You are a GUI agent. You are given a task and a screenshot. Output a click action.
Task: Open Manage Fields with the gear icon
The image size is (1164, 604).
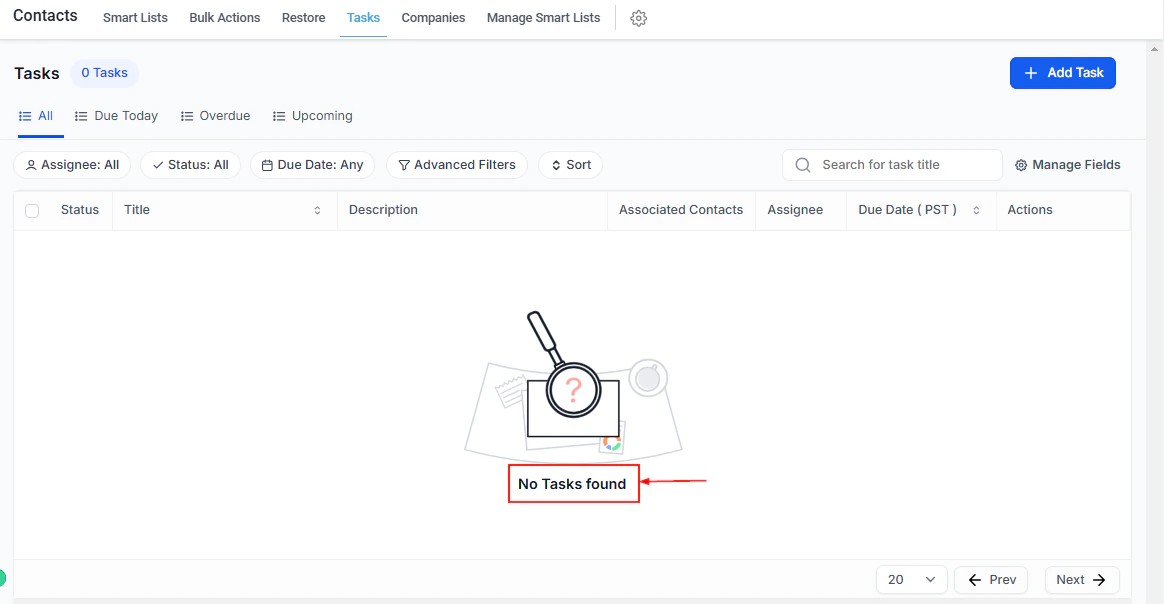[1021, 164]
